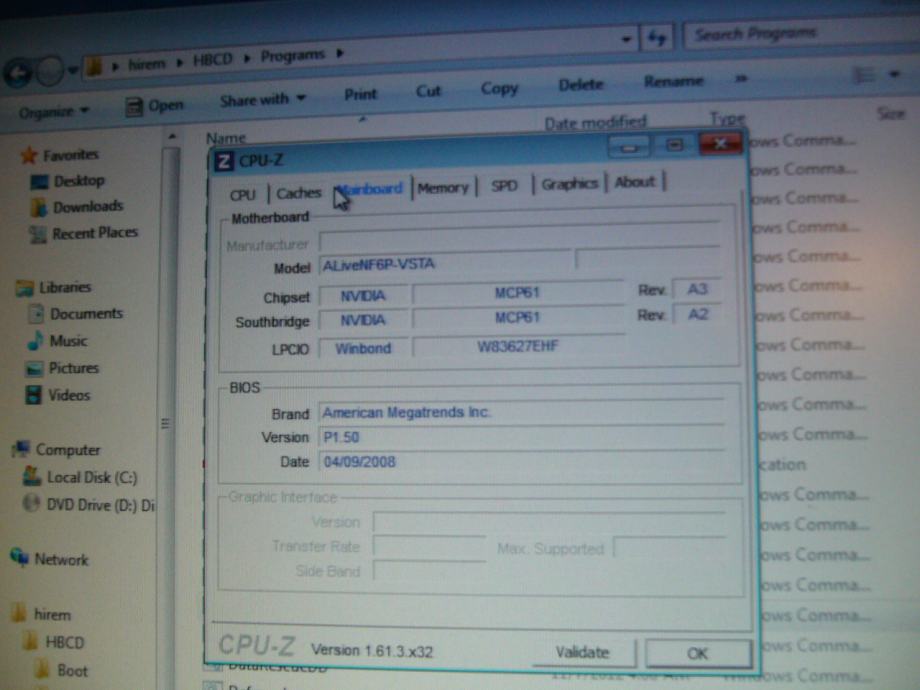Open the recent locations dropdown arrow
920x690 pixels.
73,70
